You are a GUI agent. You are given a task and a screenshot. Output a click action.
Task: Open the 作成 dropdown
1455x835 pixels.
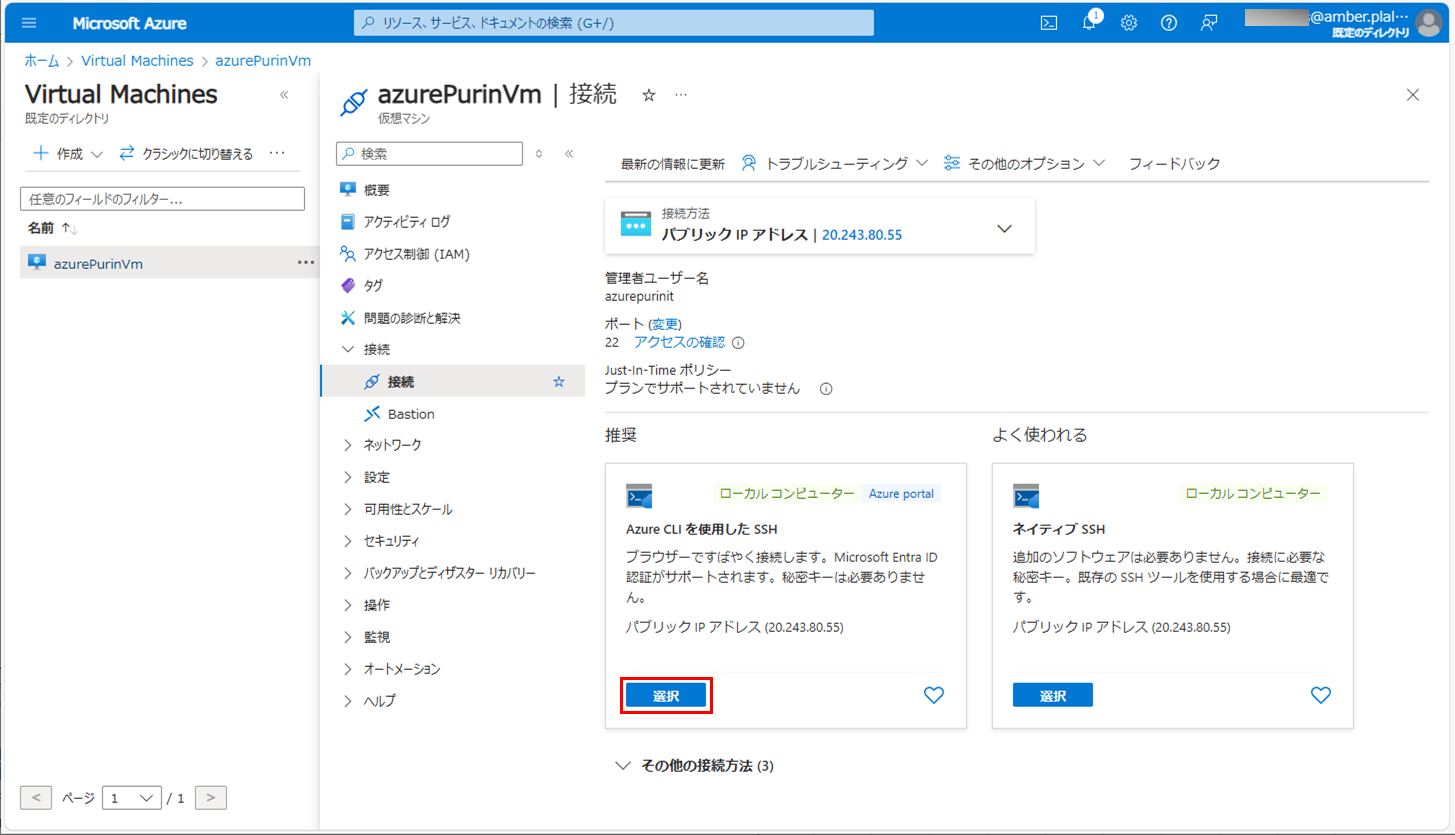pos(68,154)
